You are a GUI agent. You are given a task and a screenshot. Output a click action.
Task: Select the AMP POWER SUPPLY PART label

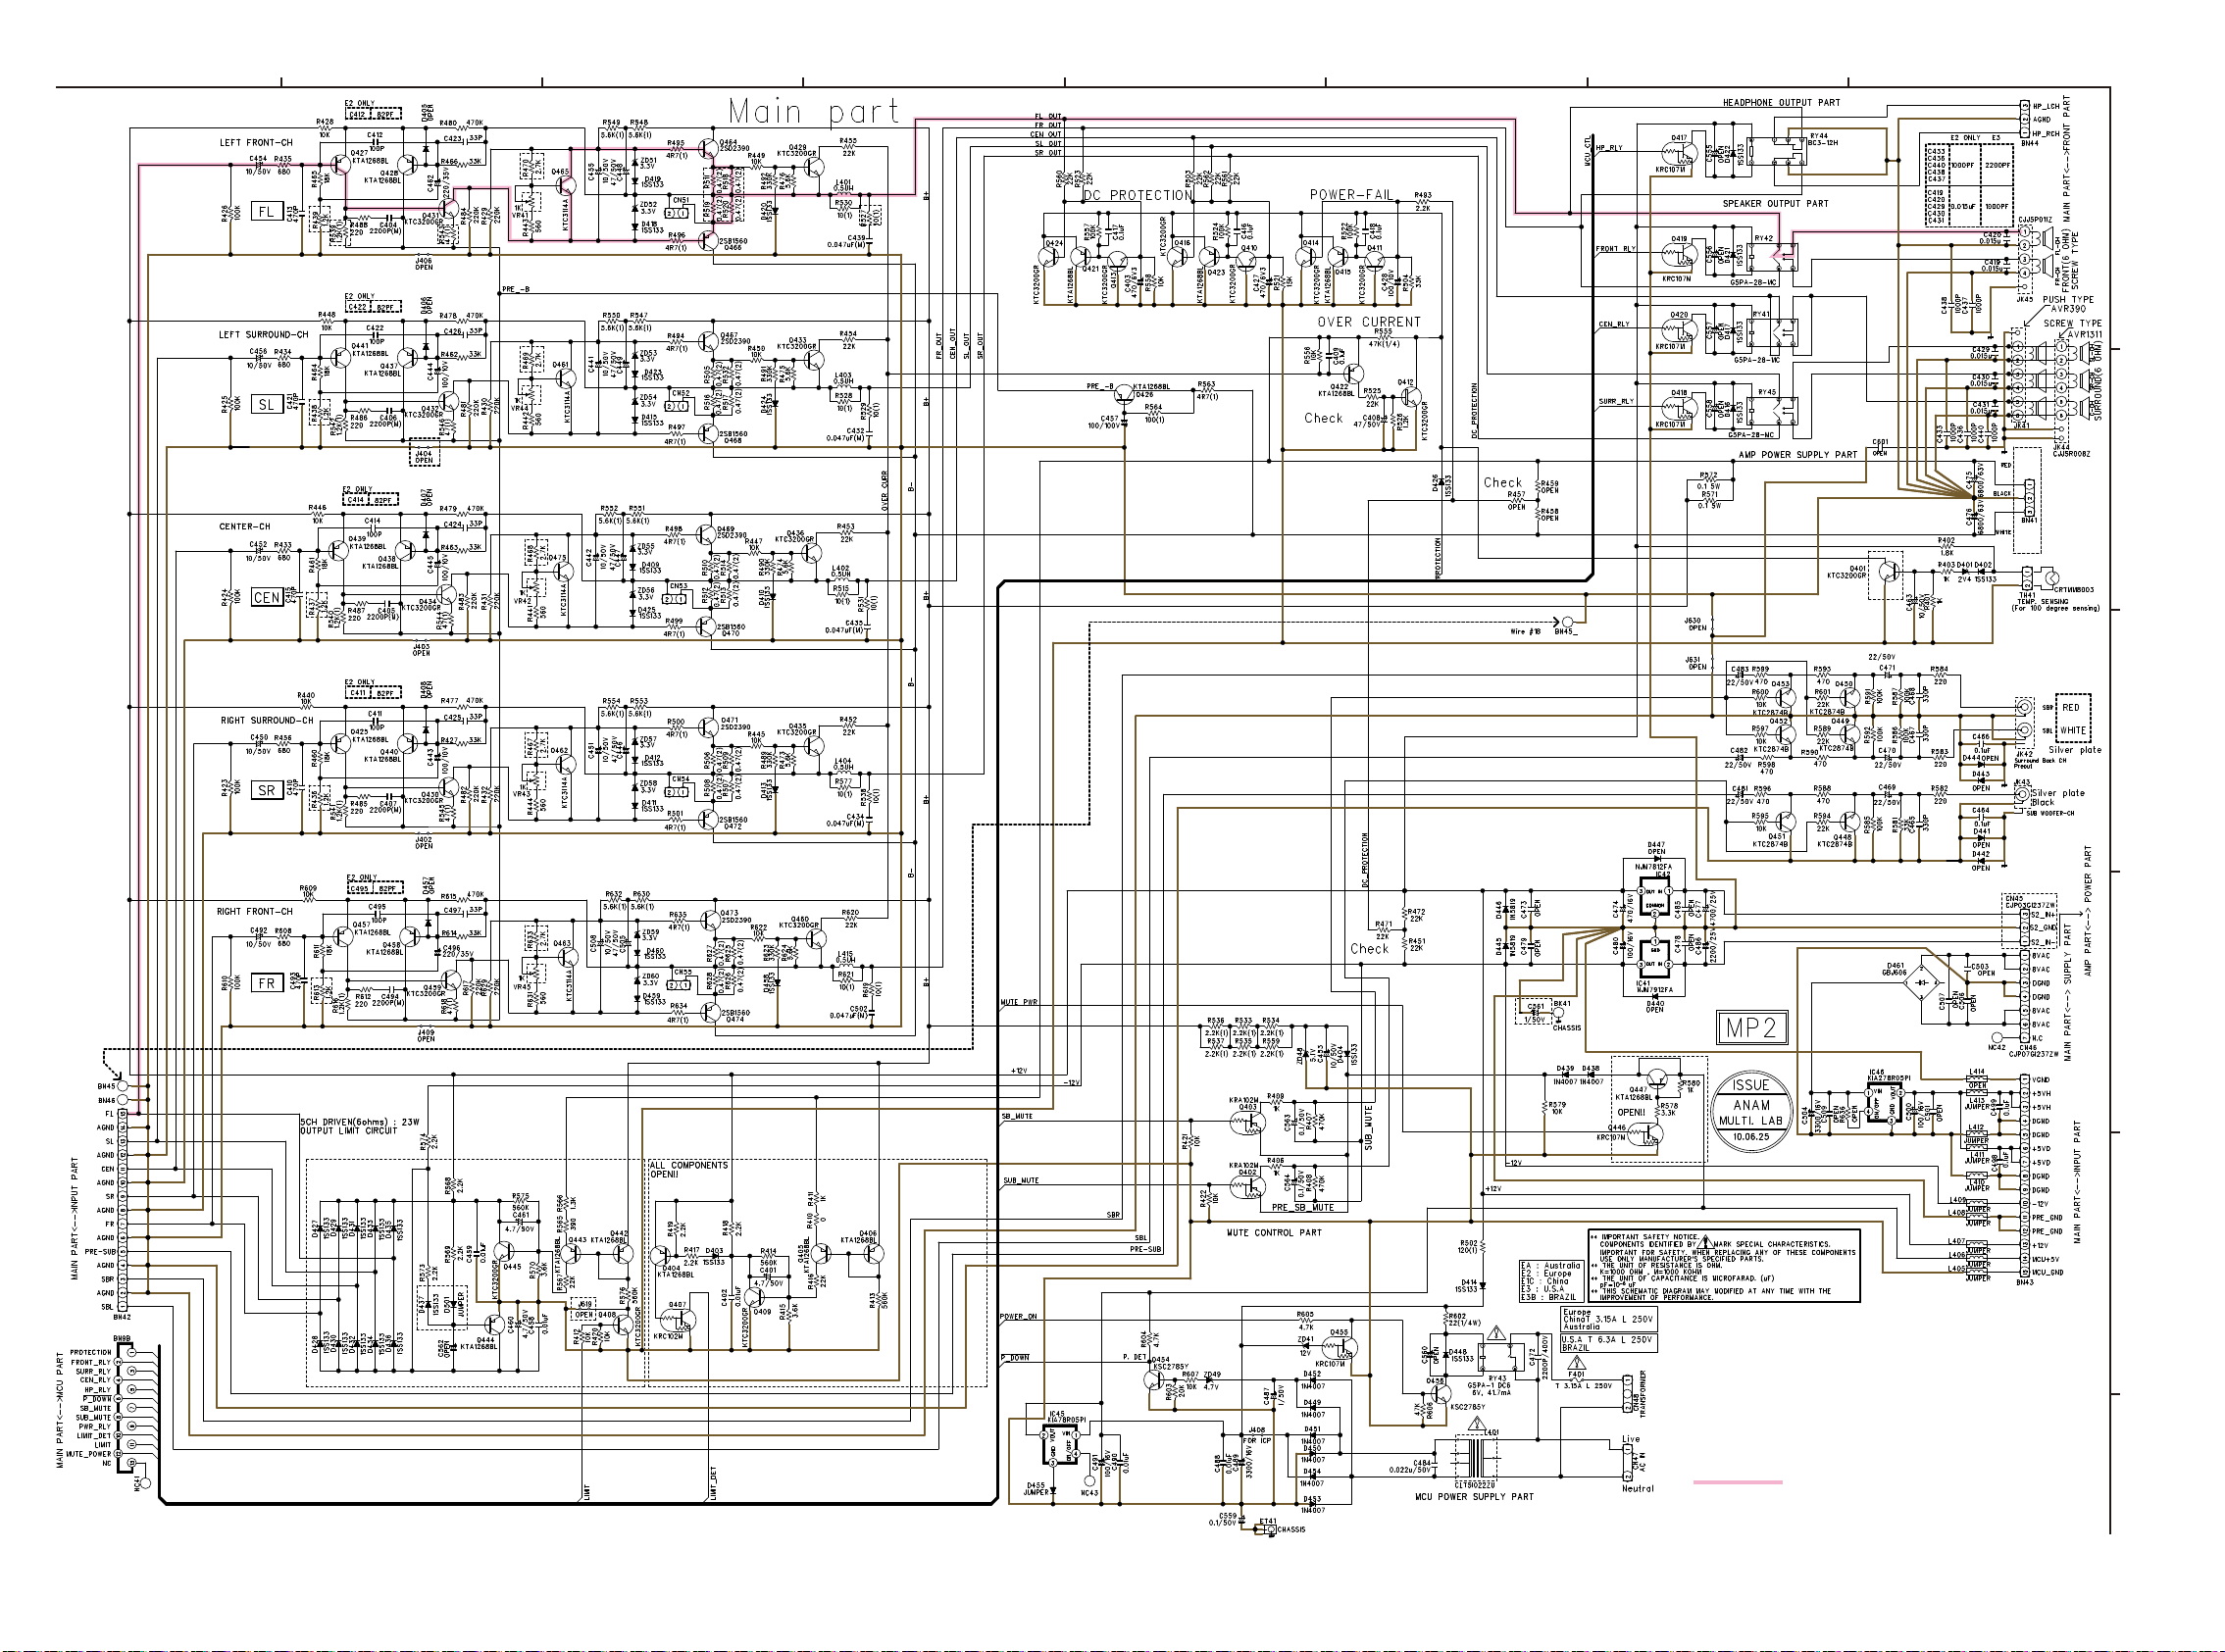[1797, 455]
